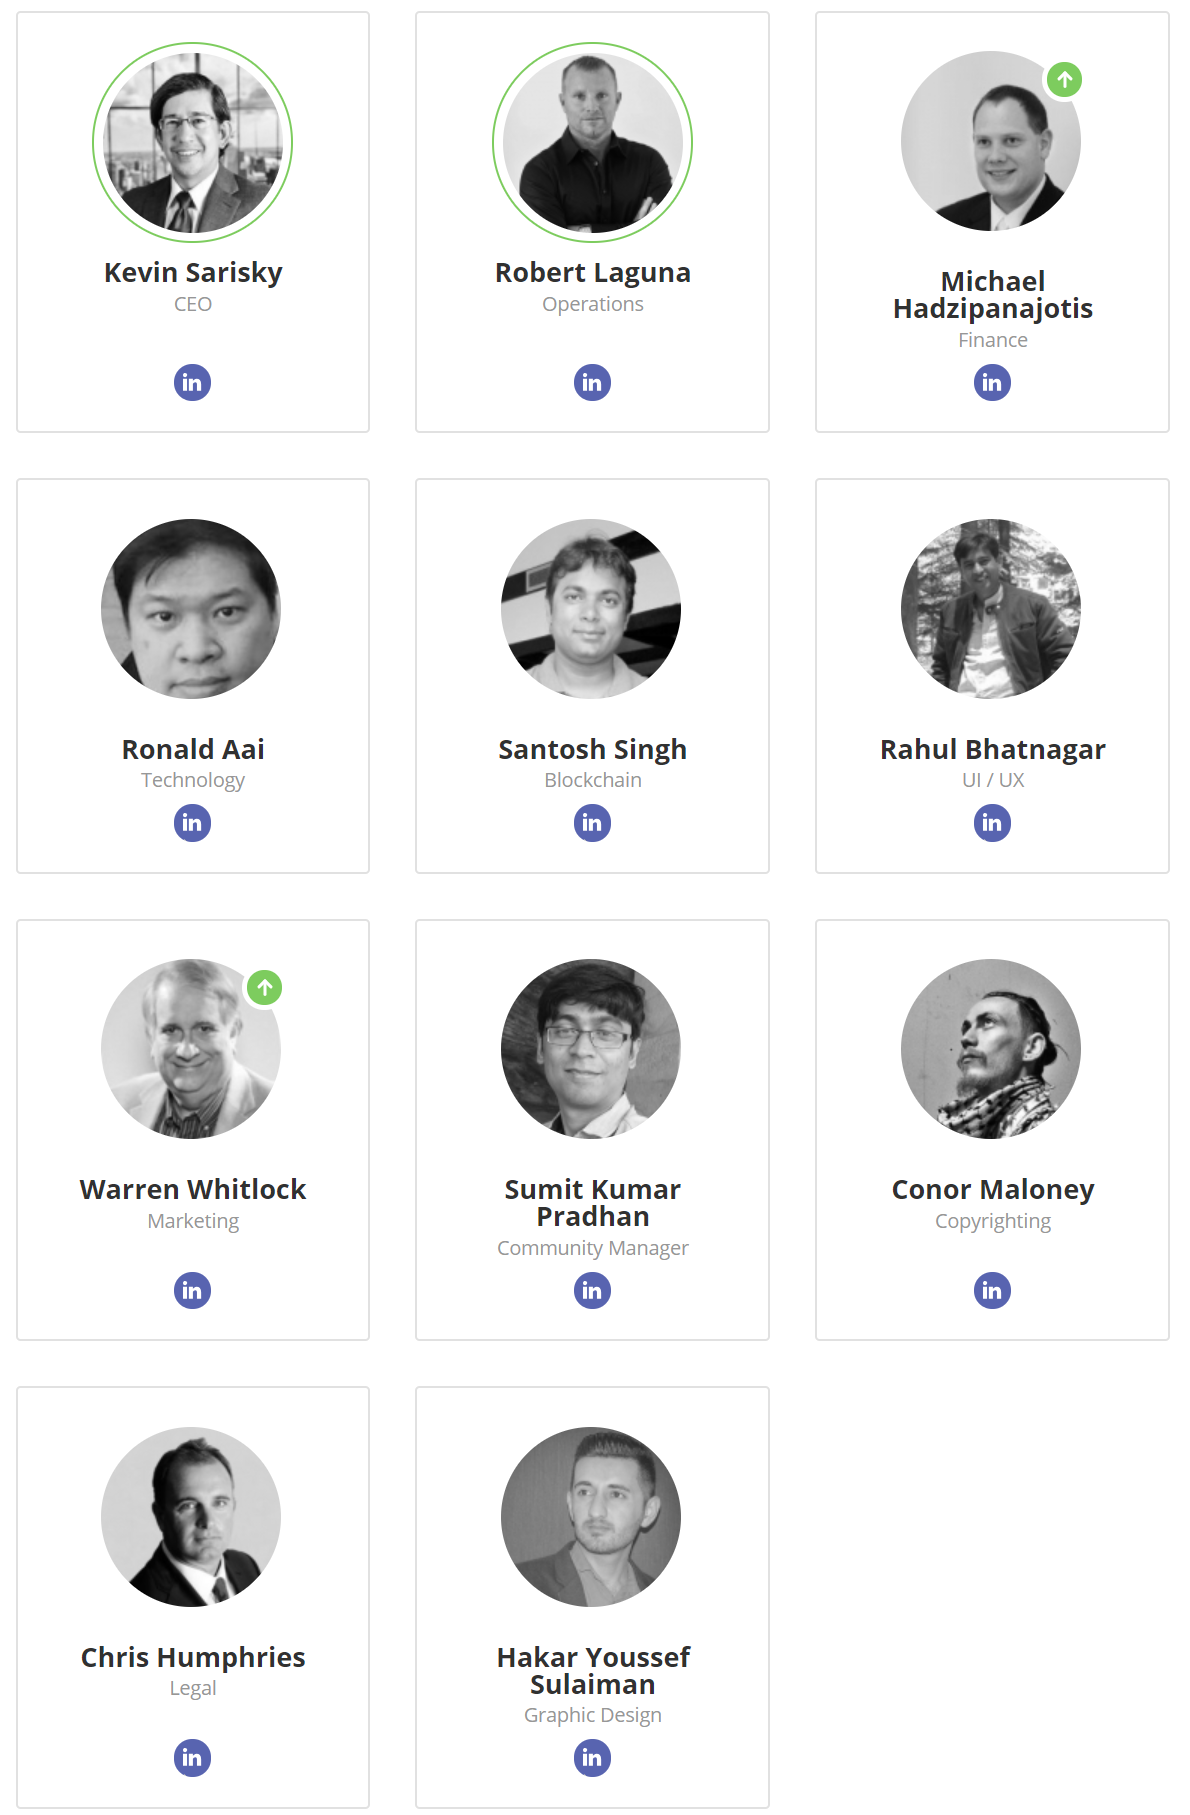
Task: Select Hakar Youssef Sulaiman's profile photo
Action: pos(591,1517)
